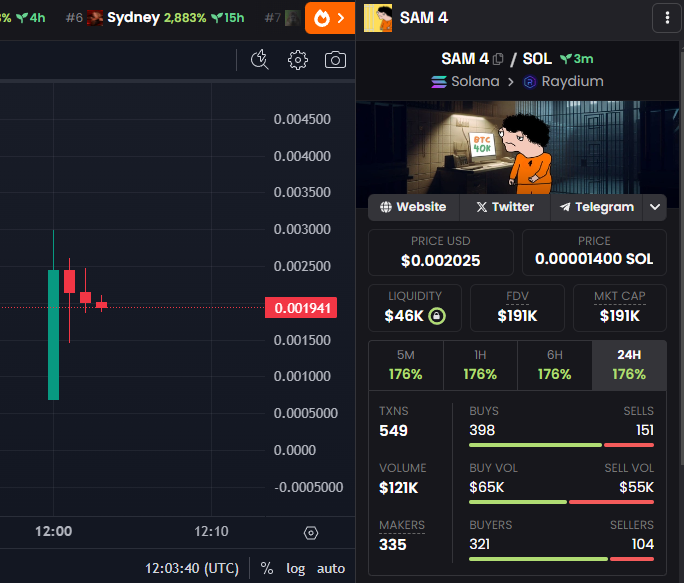
Task: Click the Sydney token icon in the ticker
Action: [x=95, y=18]
